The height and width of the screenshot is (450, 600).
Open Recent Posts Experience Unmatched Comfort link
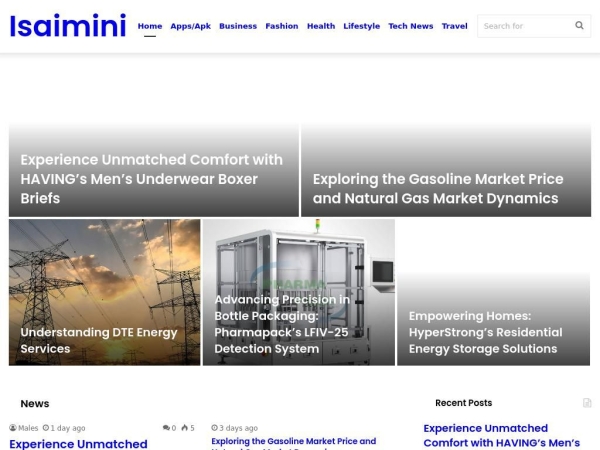tap(502, 435)
